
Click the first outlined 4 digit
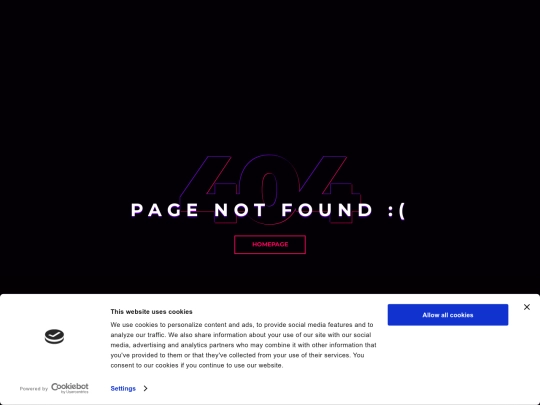(209, 190)
